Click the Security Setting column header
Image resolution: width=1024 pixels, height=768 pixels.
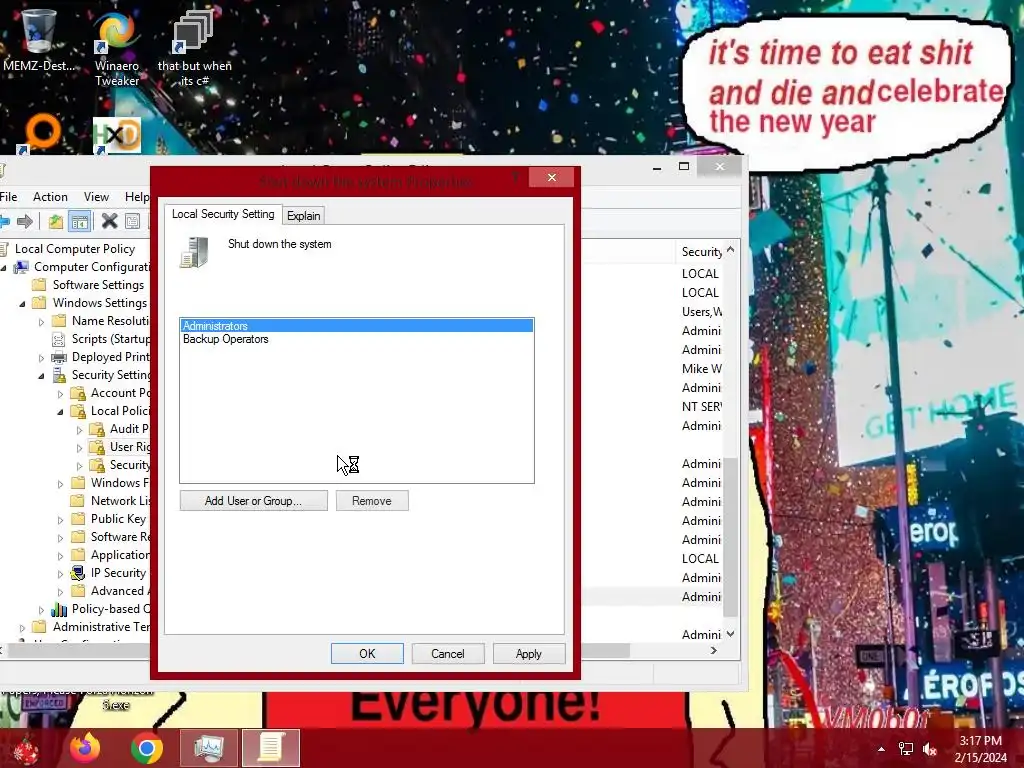coord(700,251)
